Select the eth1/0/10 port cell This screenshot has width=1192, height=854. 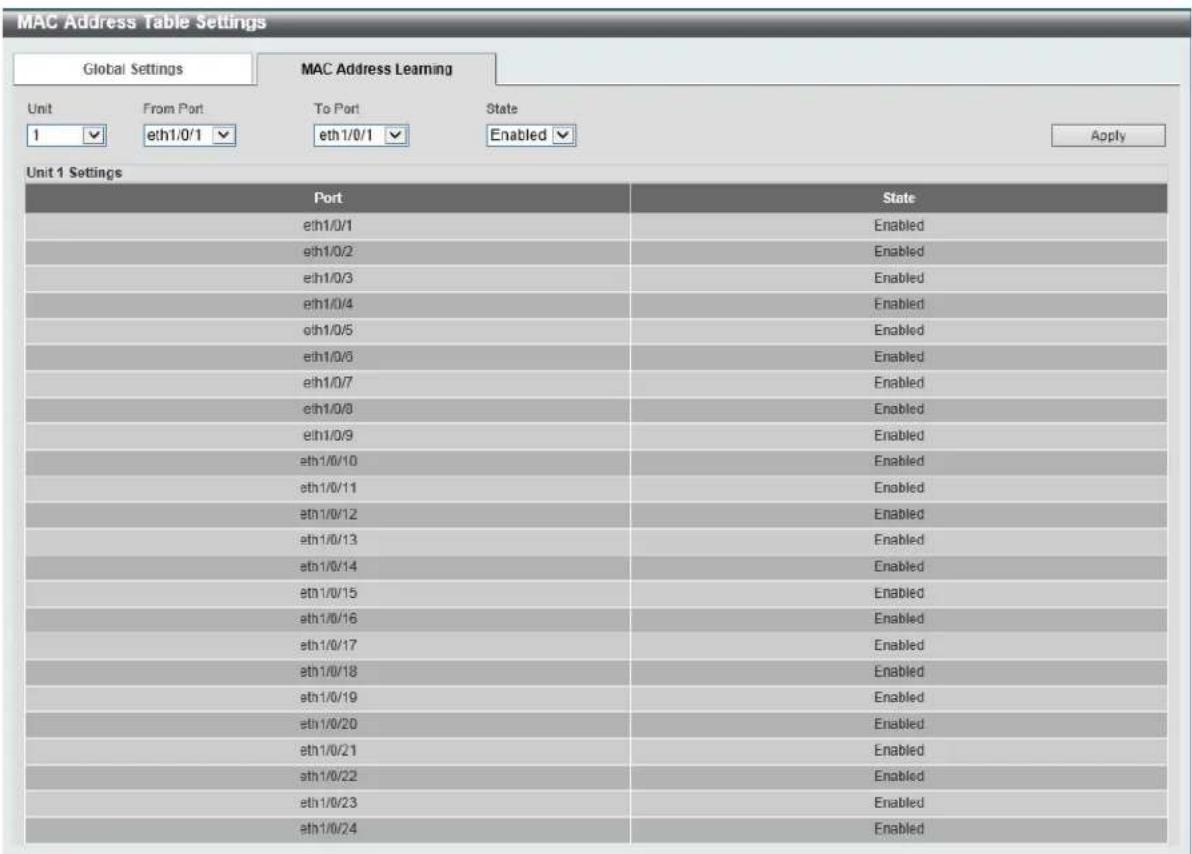coord(328,462)
